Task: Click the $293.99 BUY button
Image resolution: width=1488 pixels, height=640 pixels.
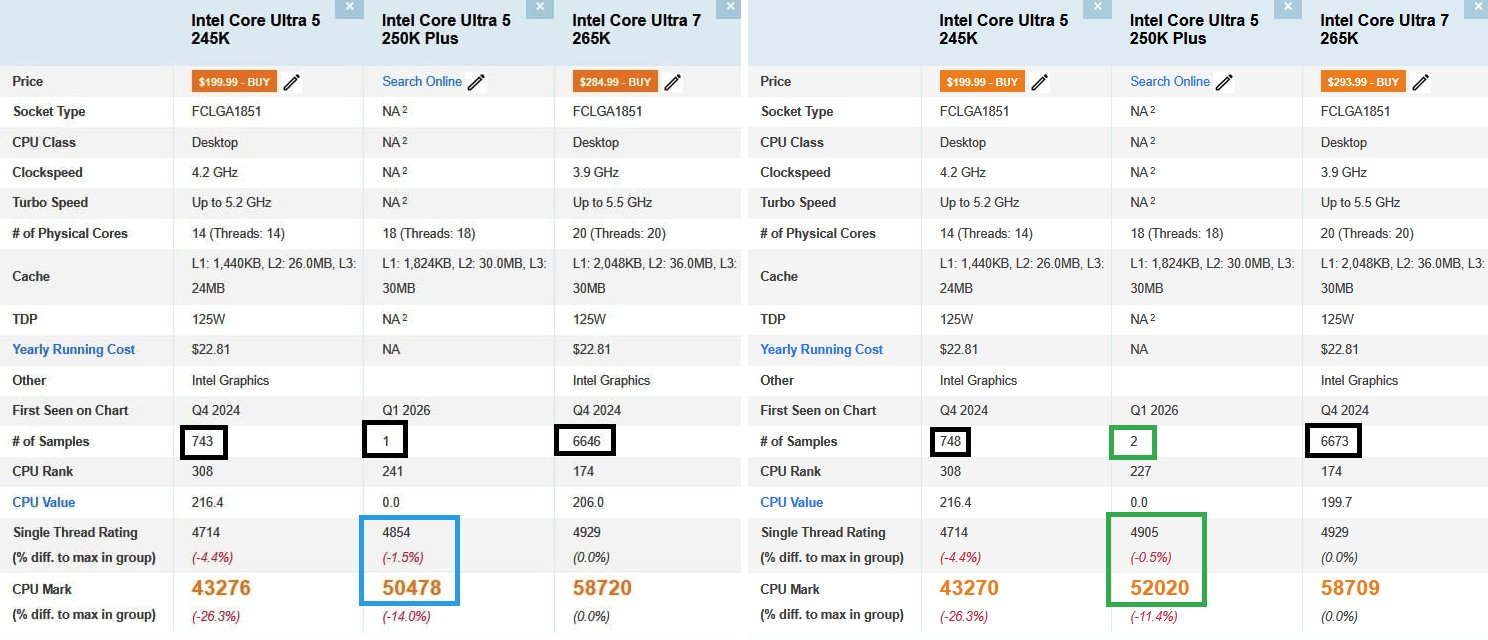Action: 1363,82
